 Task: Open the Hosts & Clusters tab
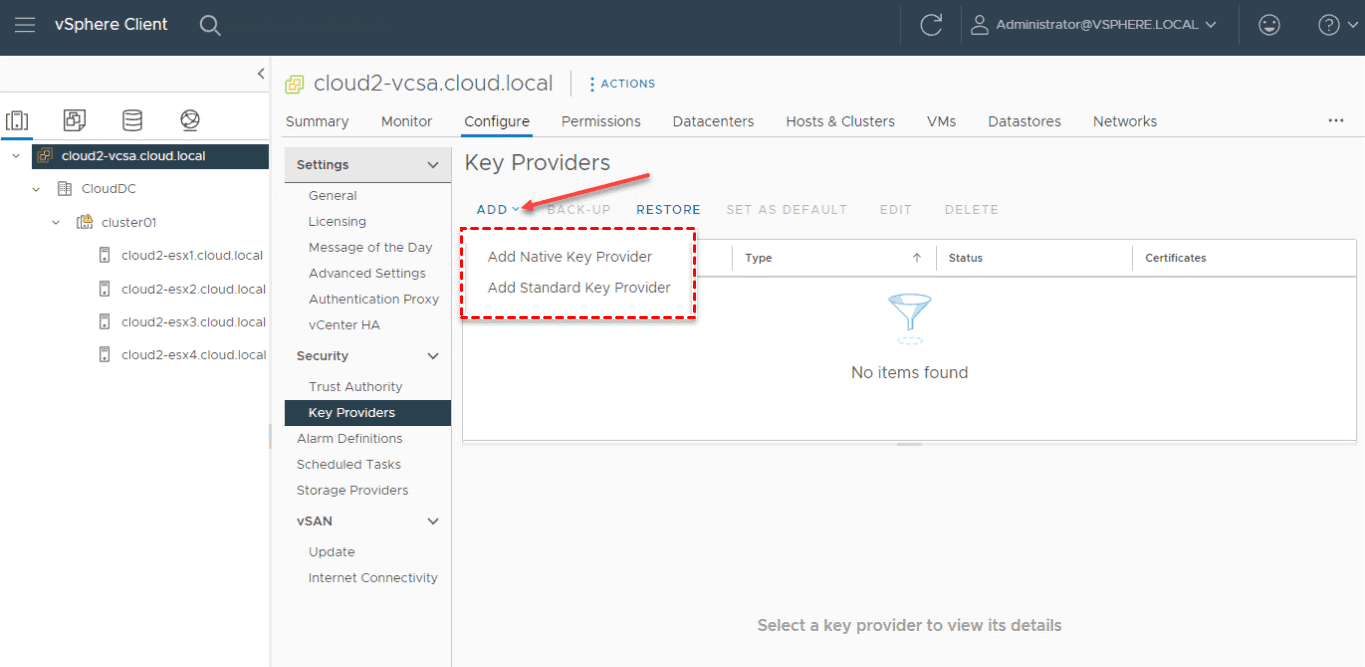[x=840, y=121]
